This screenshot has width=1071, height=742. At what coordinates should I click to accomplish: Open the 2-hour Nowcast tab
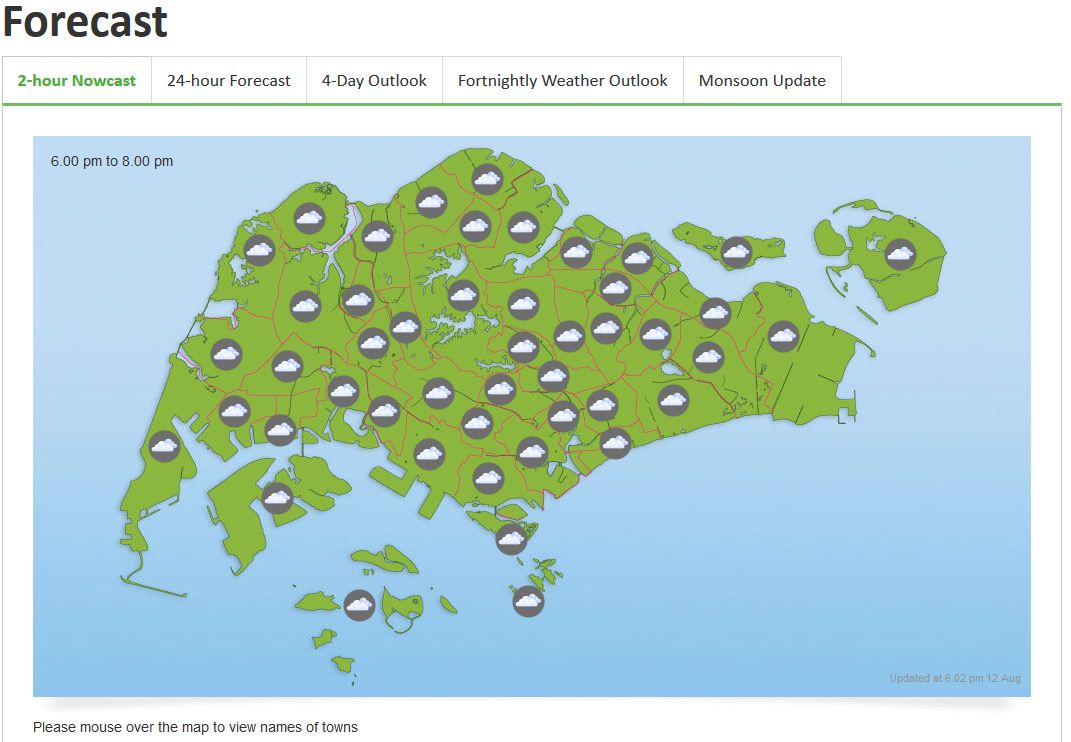click(76, 81)
